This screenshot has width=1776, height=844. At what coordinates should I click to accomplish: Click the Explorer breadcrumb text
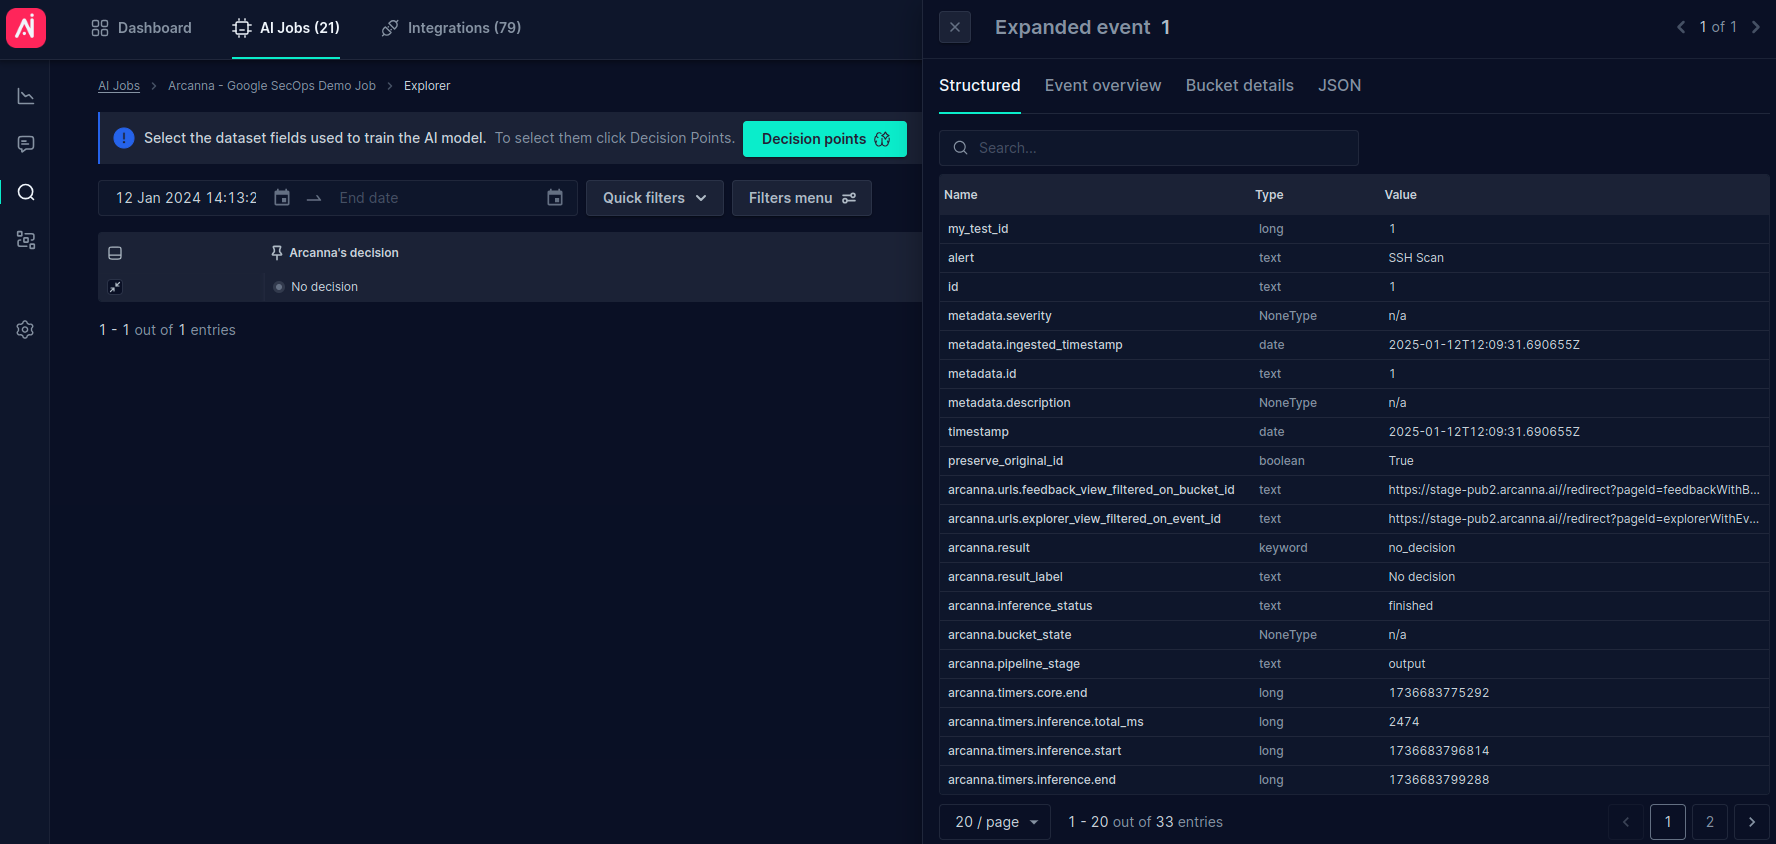427,86
